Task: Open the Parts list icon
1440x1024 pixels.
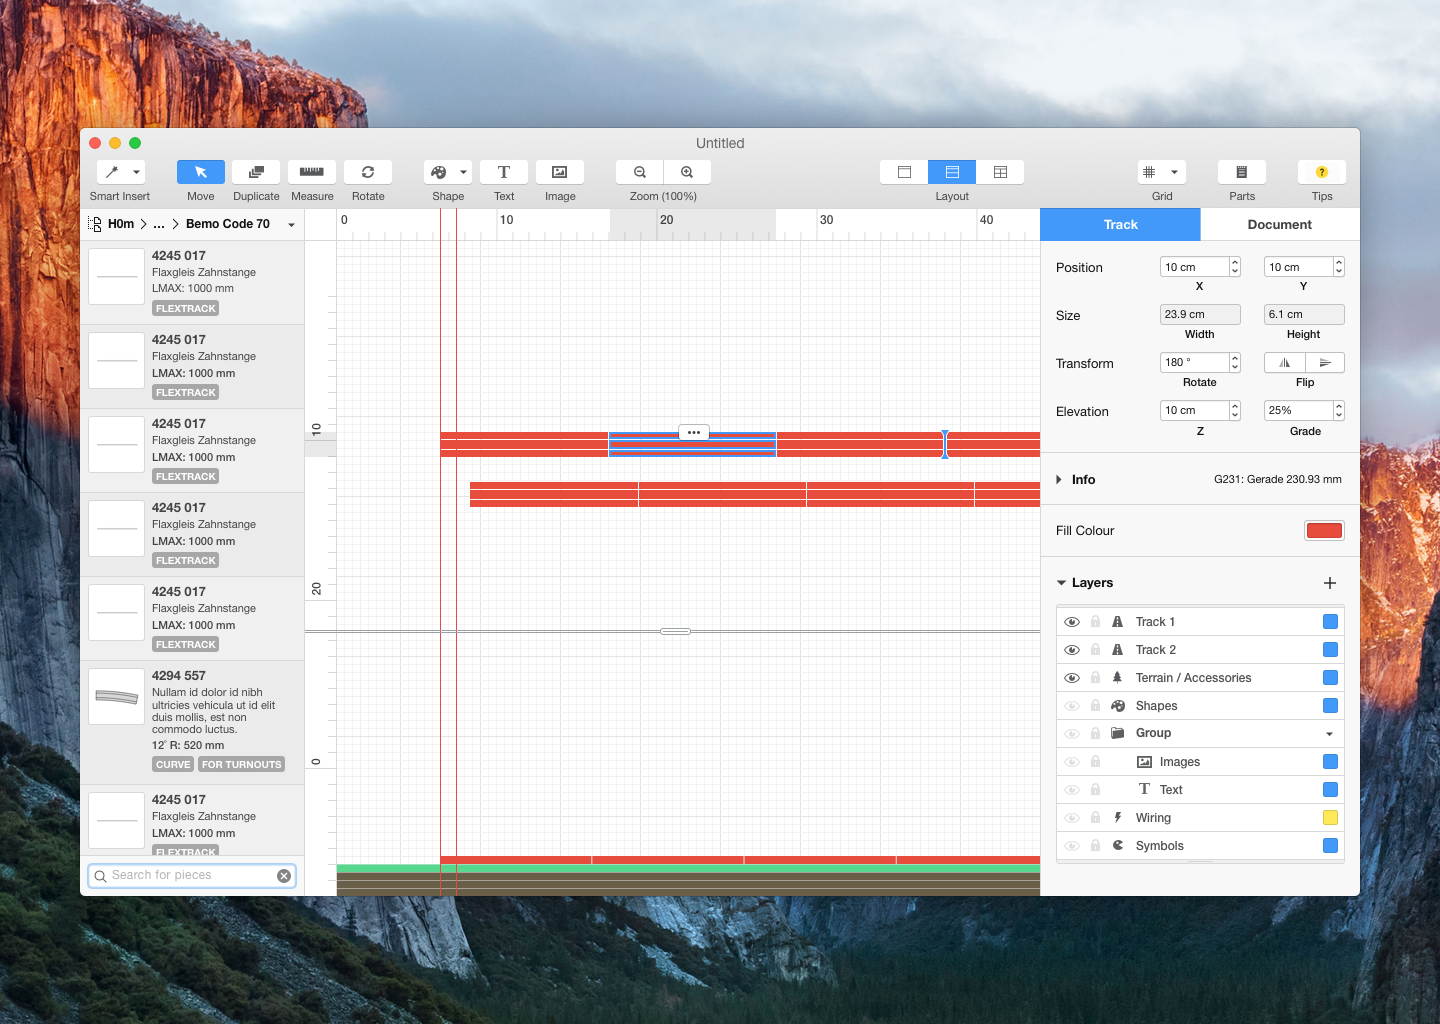Action: point(1242,172)
